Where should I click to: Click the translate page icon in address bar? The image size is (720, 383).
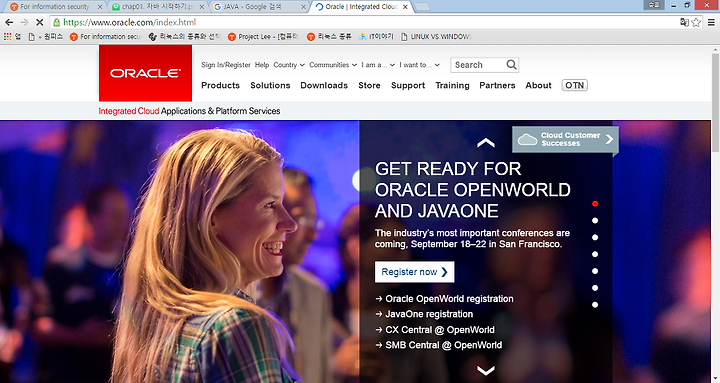click(684, 22)
